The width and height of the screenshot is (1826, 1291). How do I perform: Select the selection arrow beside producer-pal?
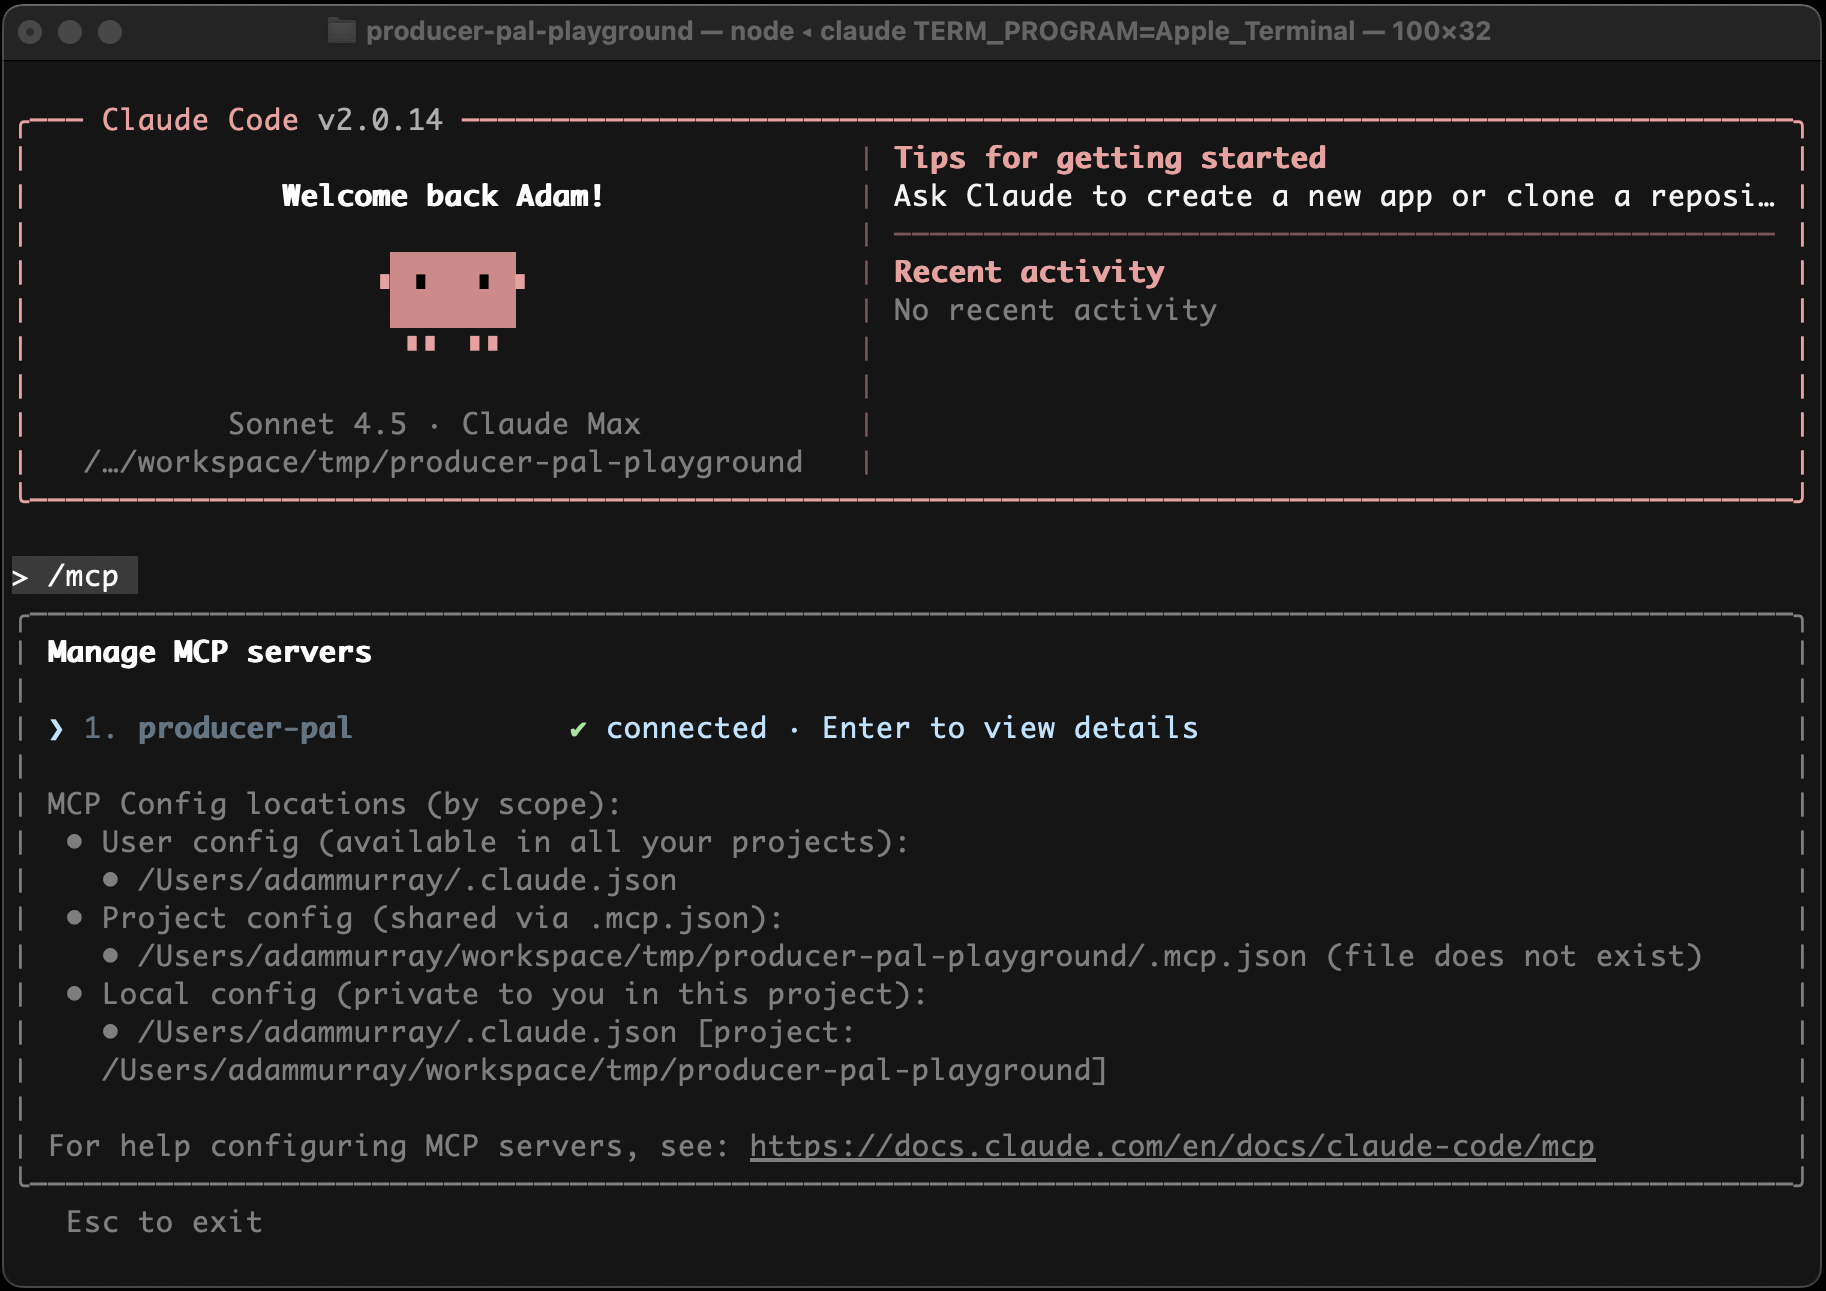pos(55,729)
